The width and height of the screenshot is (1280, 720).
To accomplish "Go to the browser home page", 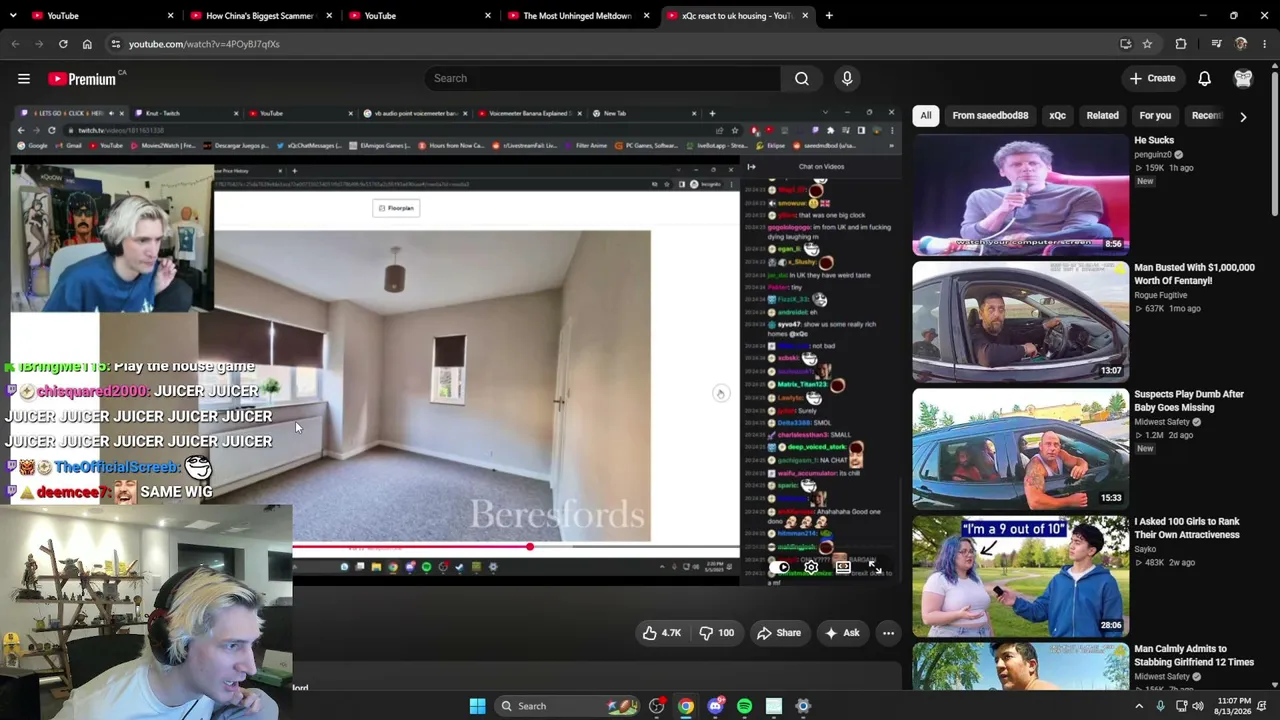I will [87, 44].
